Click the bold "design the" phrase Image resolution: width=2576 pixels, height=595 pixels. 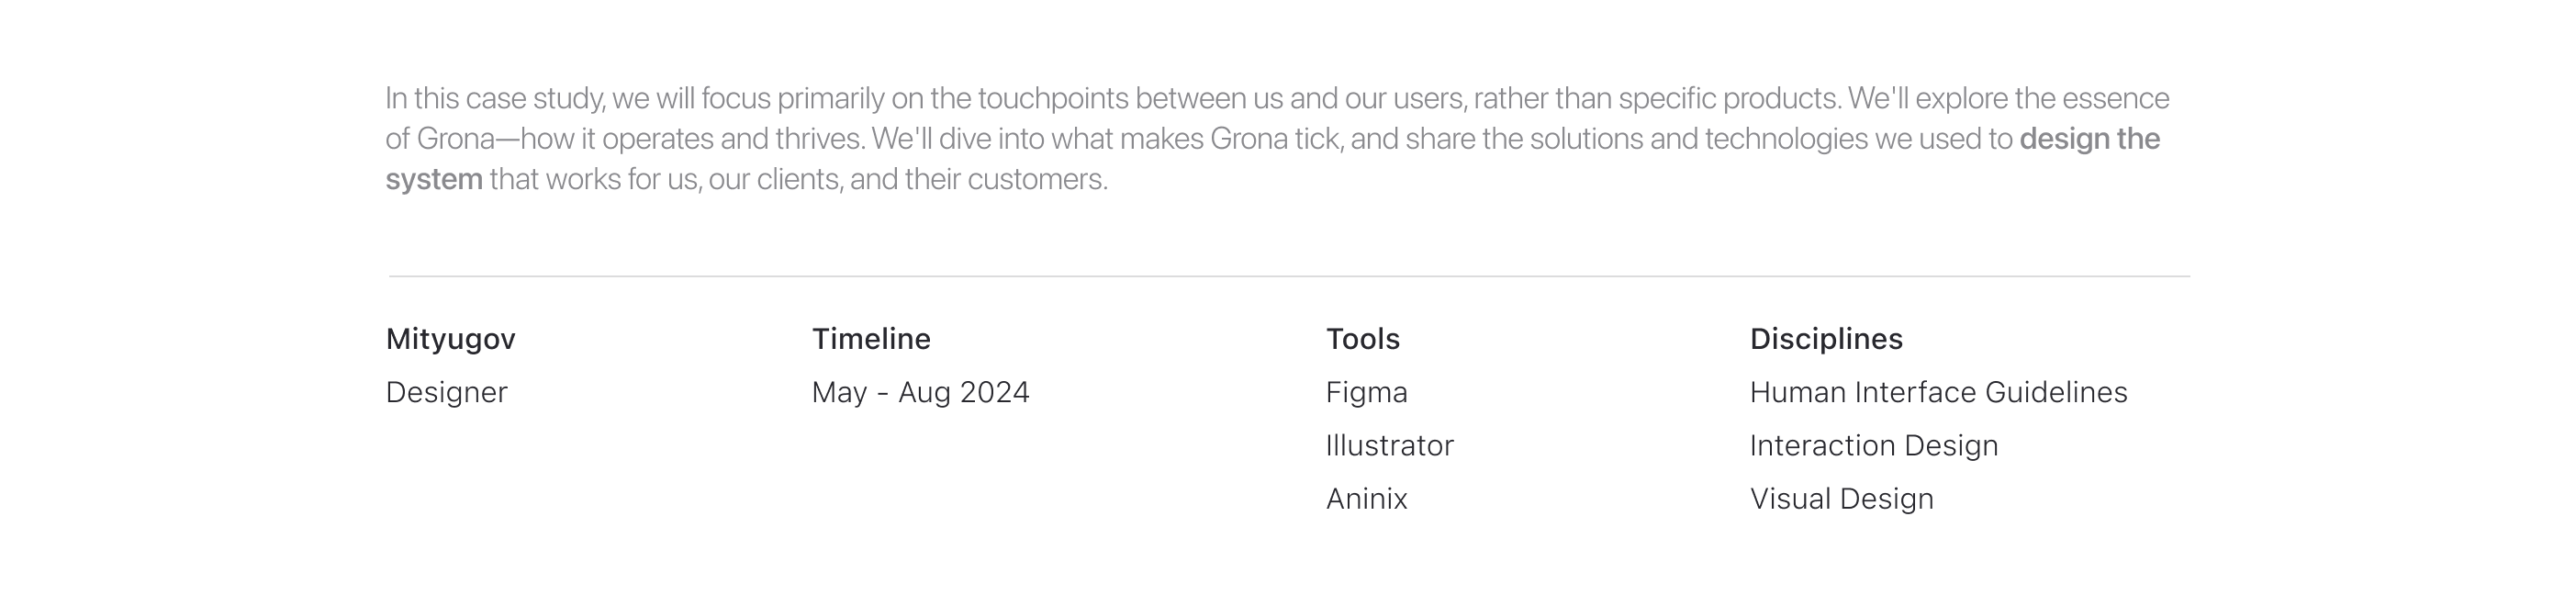[2089, 139]
